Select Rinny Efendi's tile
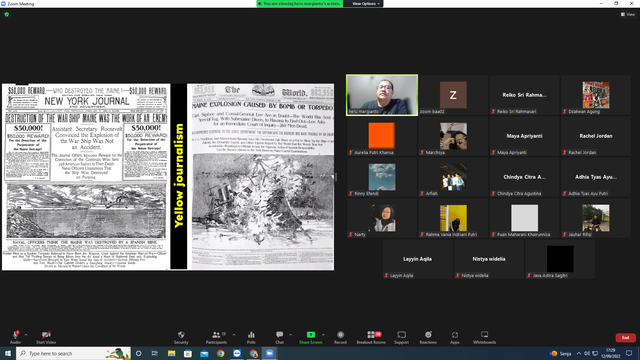640x360 pixels. coord(382,177)
